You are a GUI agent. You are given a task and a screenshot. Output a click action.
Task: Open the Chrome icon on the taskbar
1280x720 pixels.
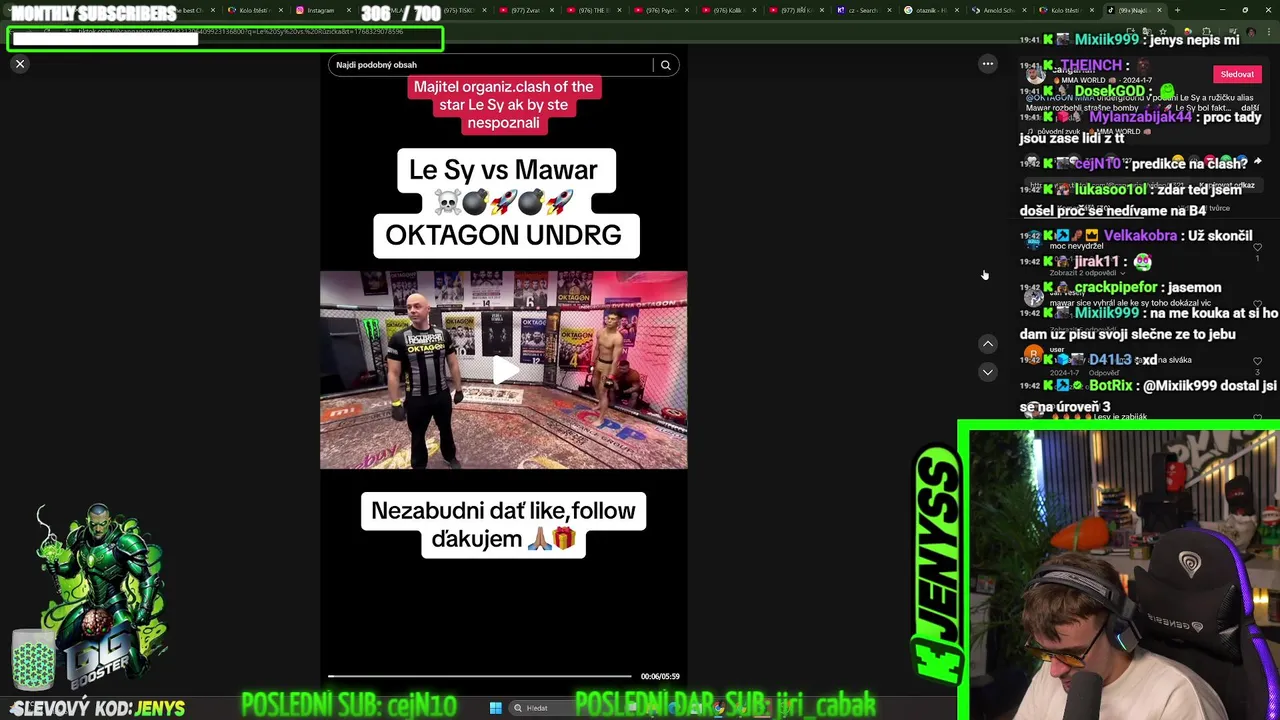click(718, 708)
